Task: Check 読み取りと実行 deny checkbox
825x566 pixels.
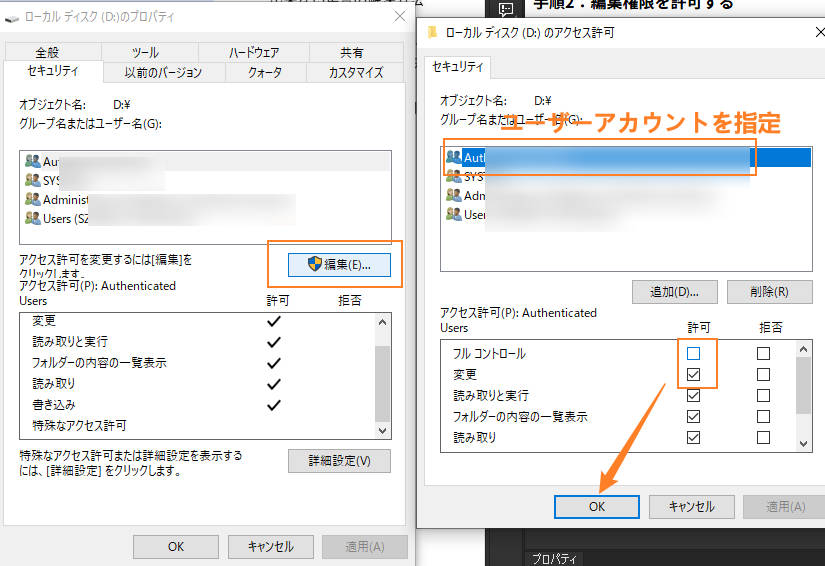Action: (763, 396)
